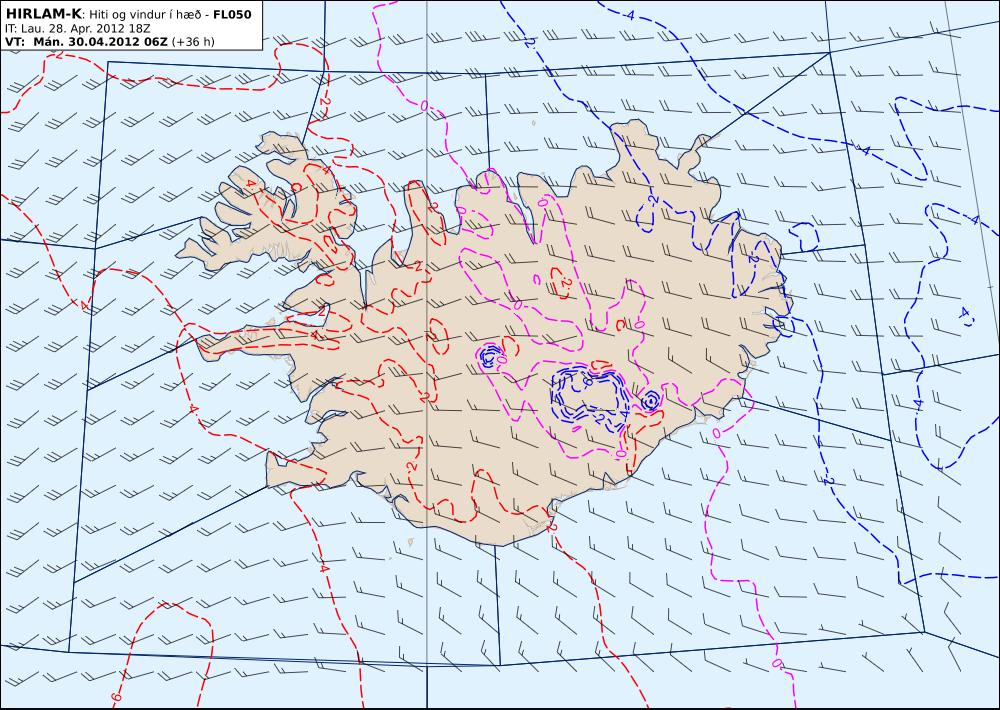
Task: Click the FL050 flight level label
Action: click(x=232, y=15)
